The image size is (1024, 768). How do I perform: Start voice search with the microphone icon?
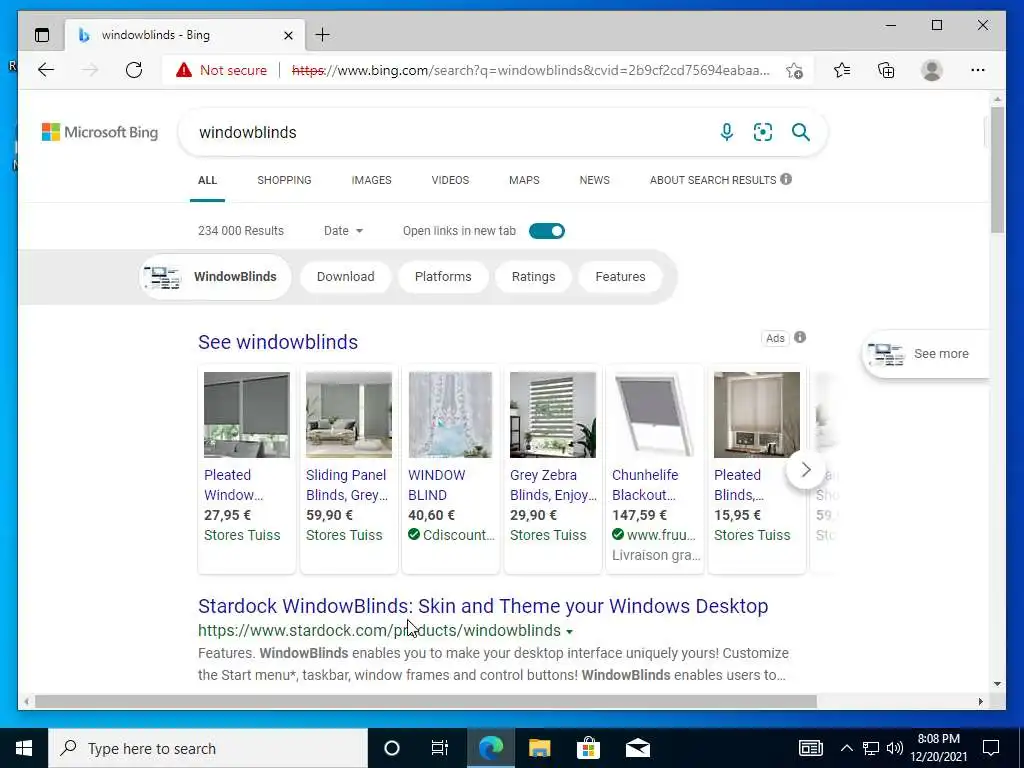(726, 132)
